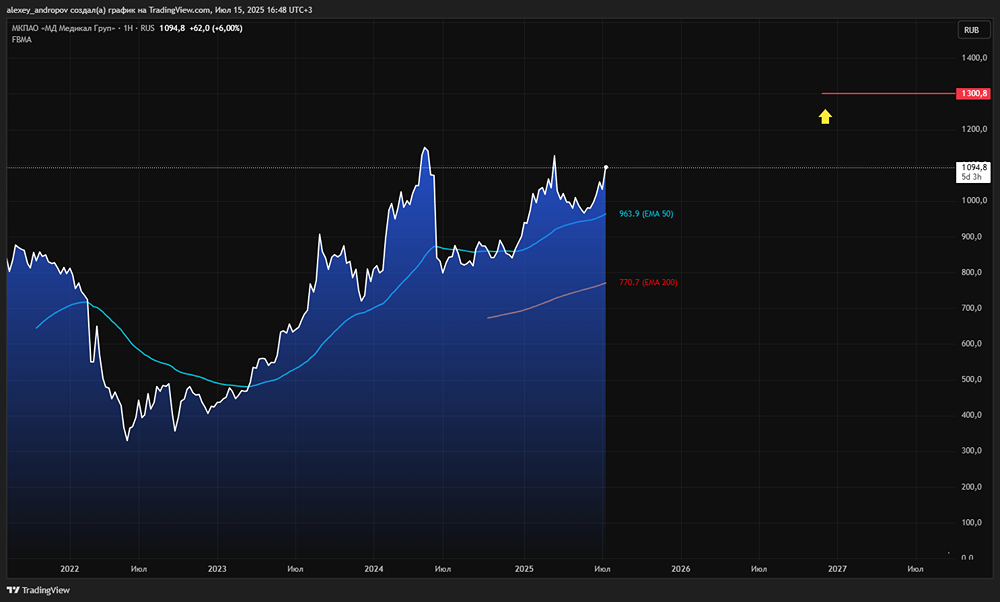Viewport: 1000px width, 602px height.
Task: Click the 963.9 (EMA 50) label
Action: 646,214
